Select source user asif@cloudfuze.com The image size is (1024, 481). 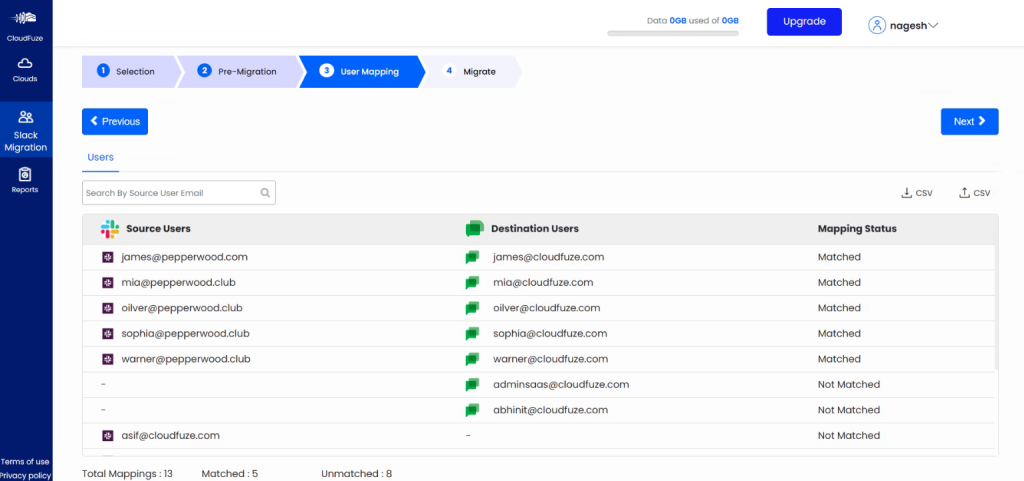tap(170, 435)
